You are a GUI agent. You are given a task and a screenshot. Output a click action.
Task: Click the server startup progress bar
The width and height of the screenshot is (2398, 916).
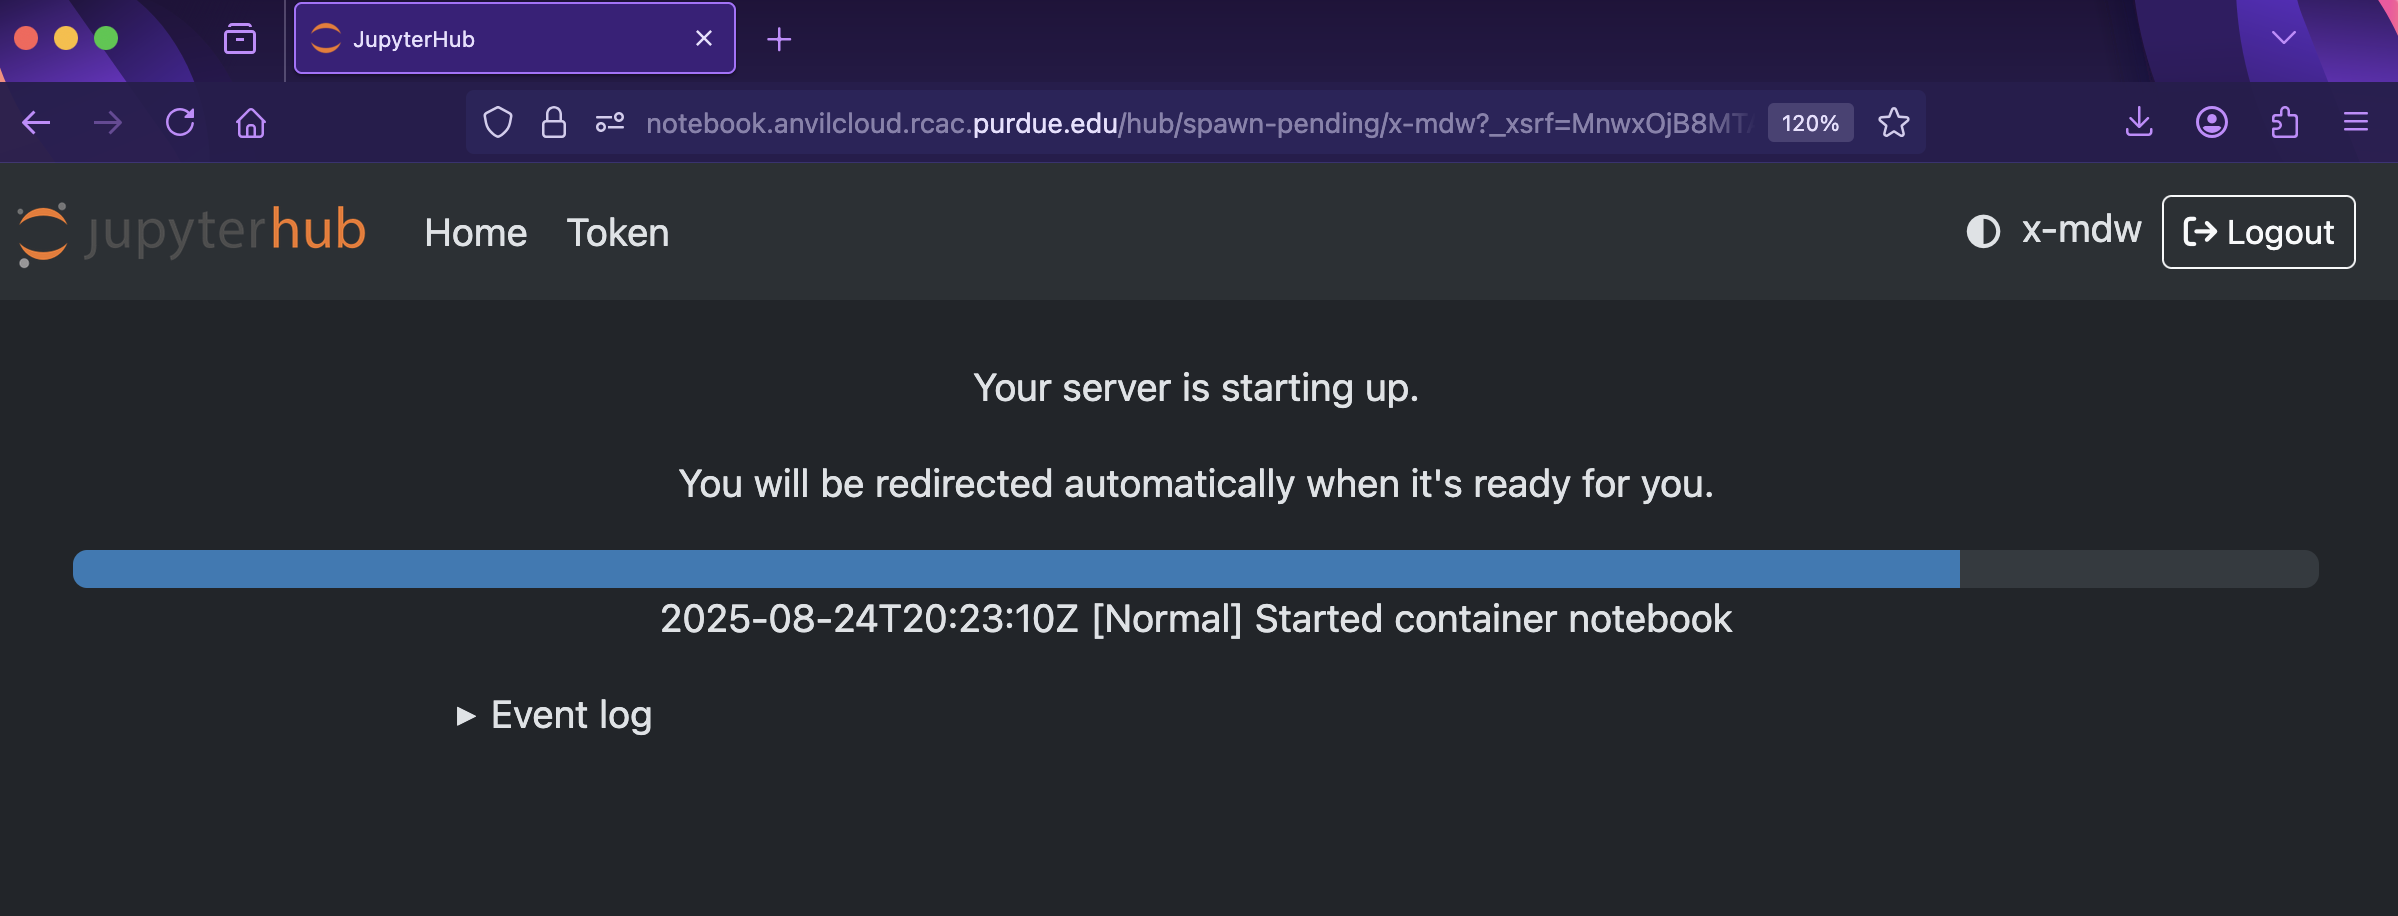pyautogui.click(x=1195, y=569)
